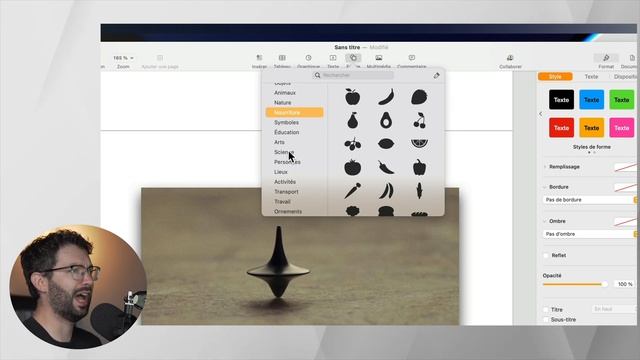Insert the tomato shape
This screenshot has height=360, width=640.
coord(352,167)
